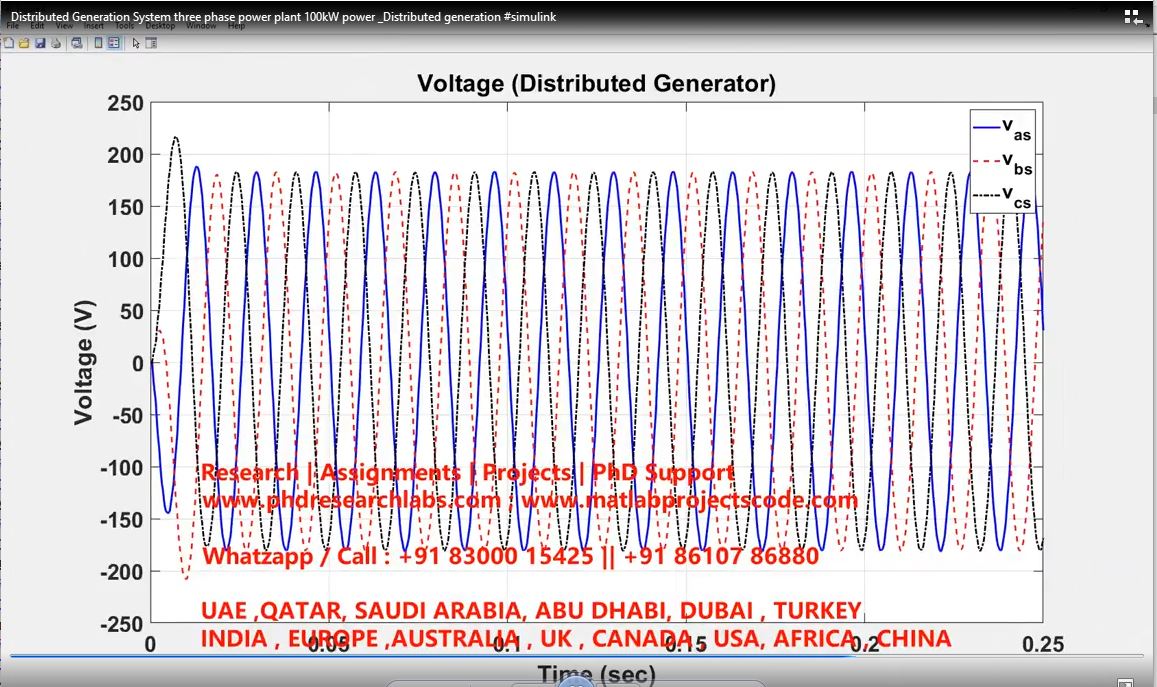This screenshot has width=1157, height=687.
Task: Click the Open File folder icon
Action: coord(24,43)
